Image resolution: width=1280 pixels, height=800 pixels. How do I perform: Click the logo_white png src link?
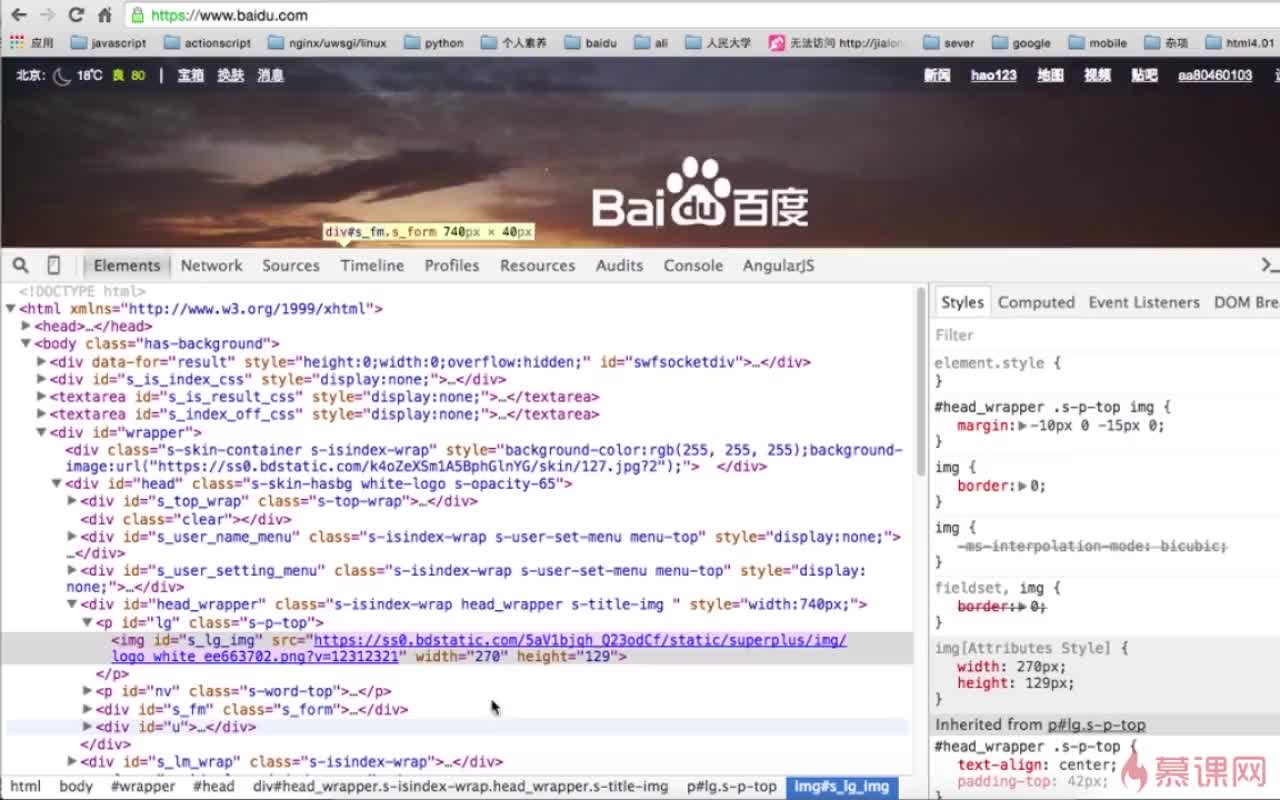click(479, 648)
